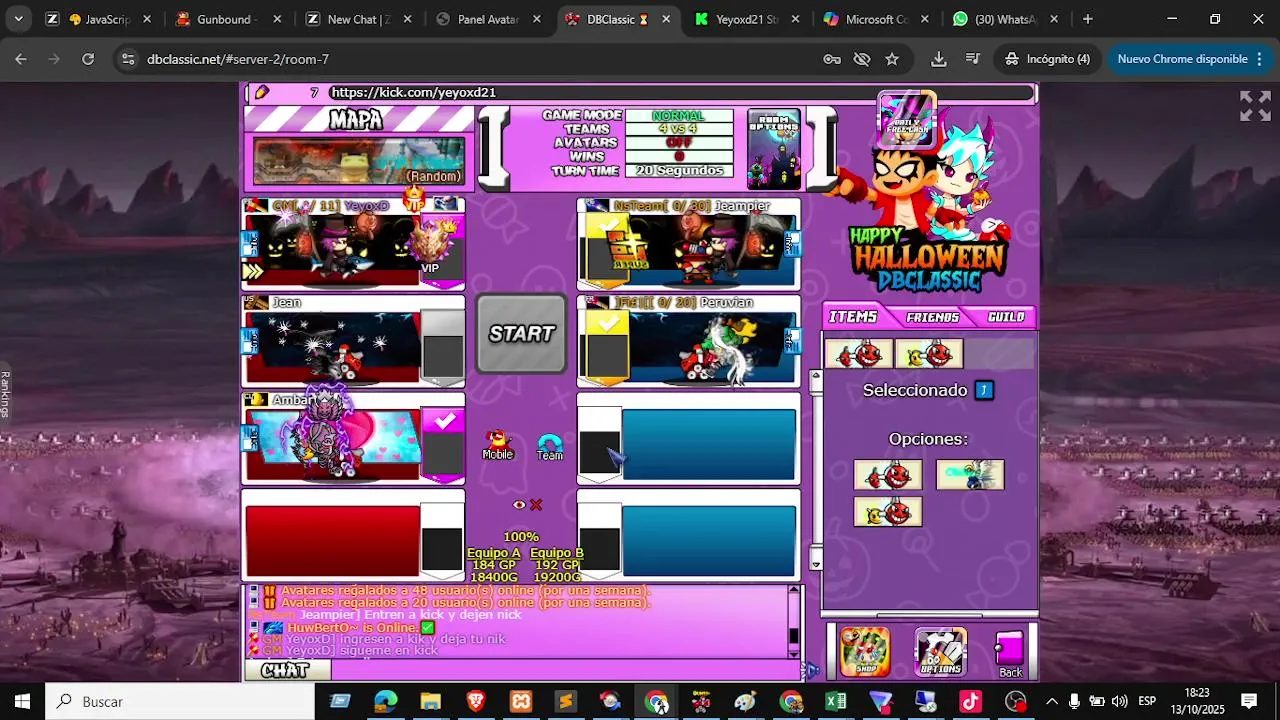
Task: Click the AVATARS Off value
Action: (x=679, y=143)
